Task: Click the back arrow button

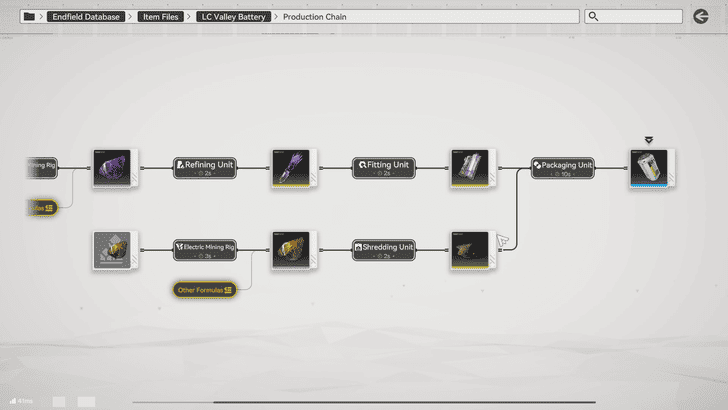Action: (x=702, y=16)
